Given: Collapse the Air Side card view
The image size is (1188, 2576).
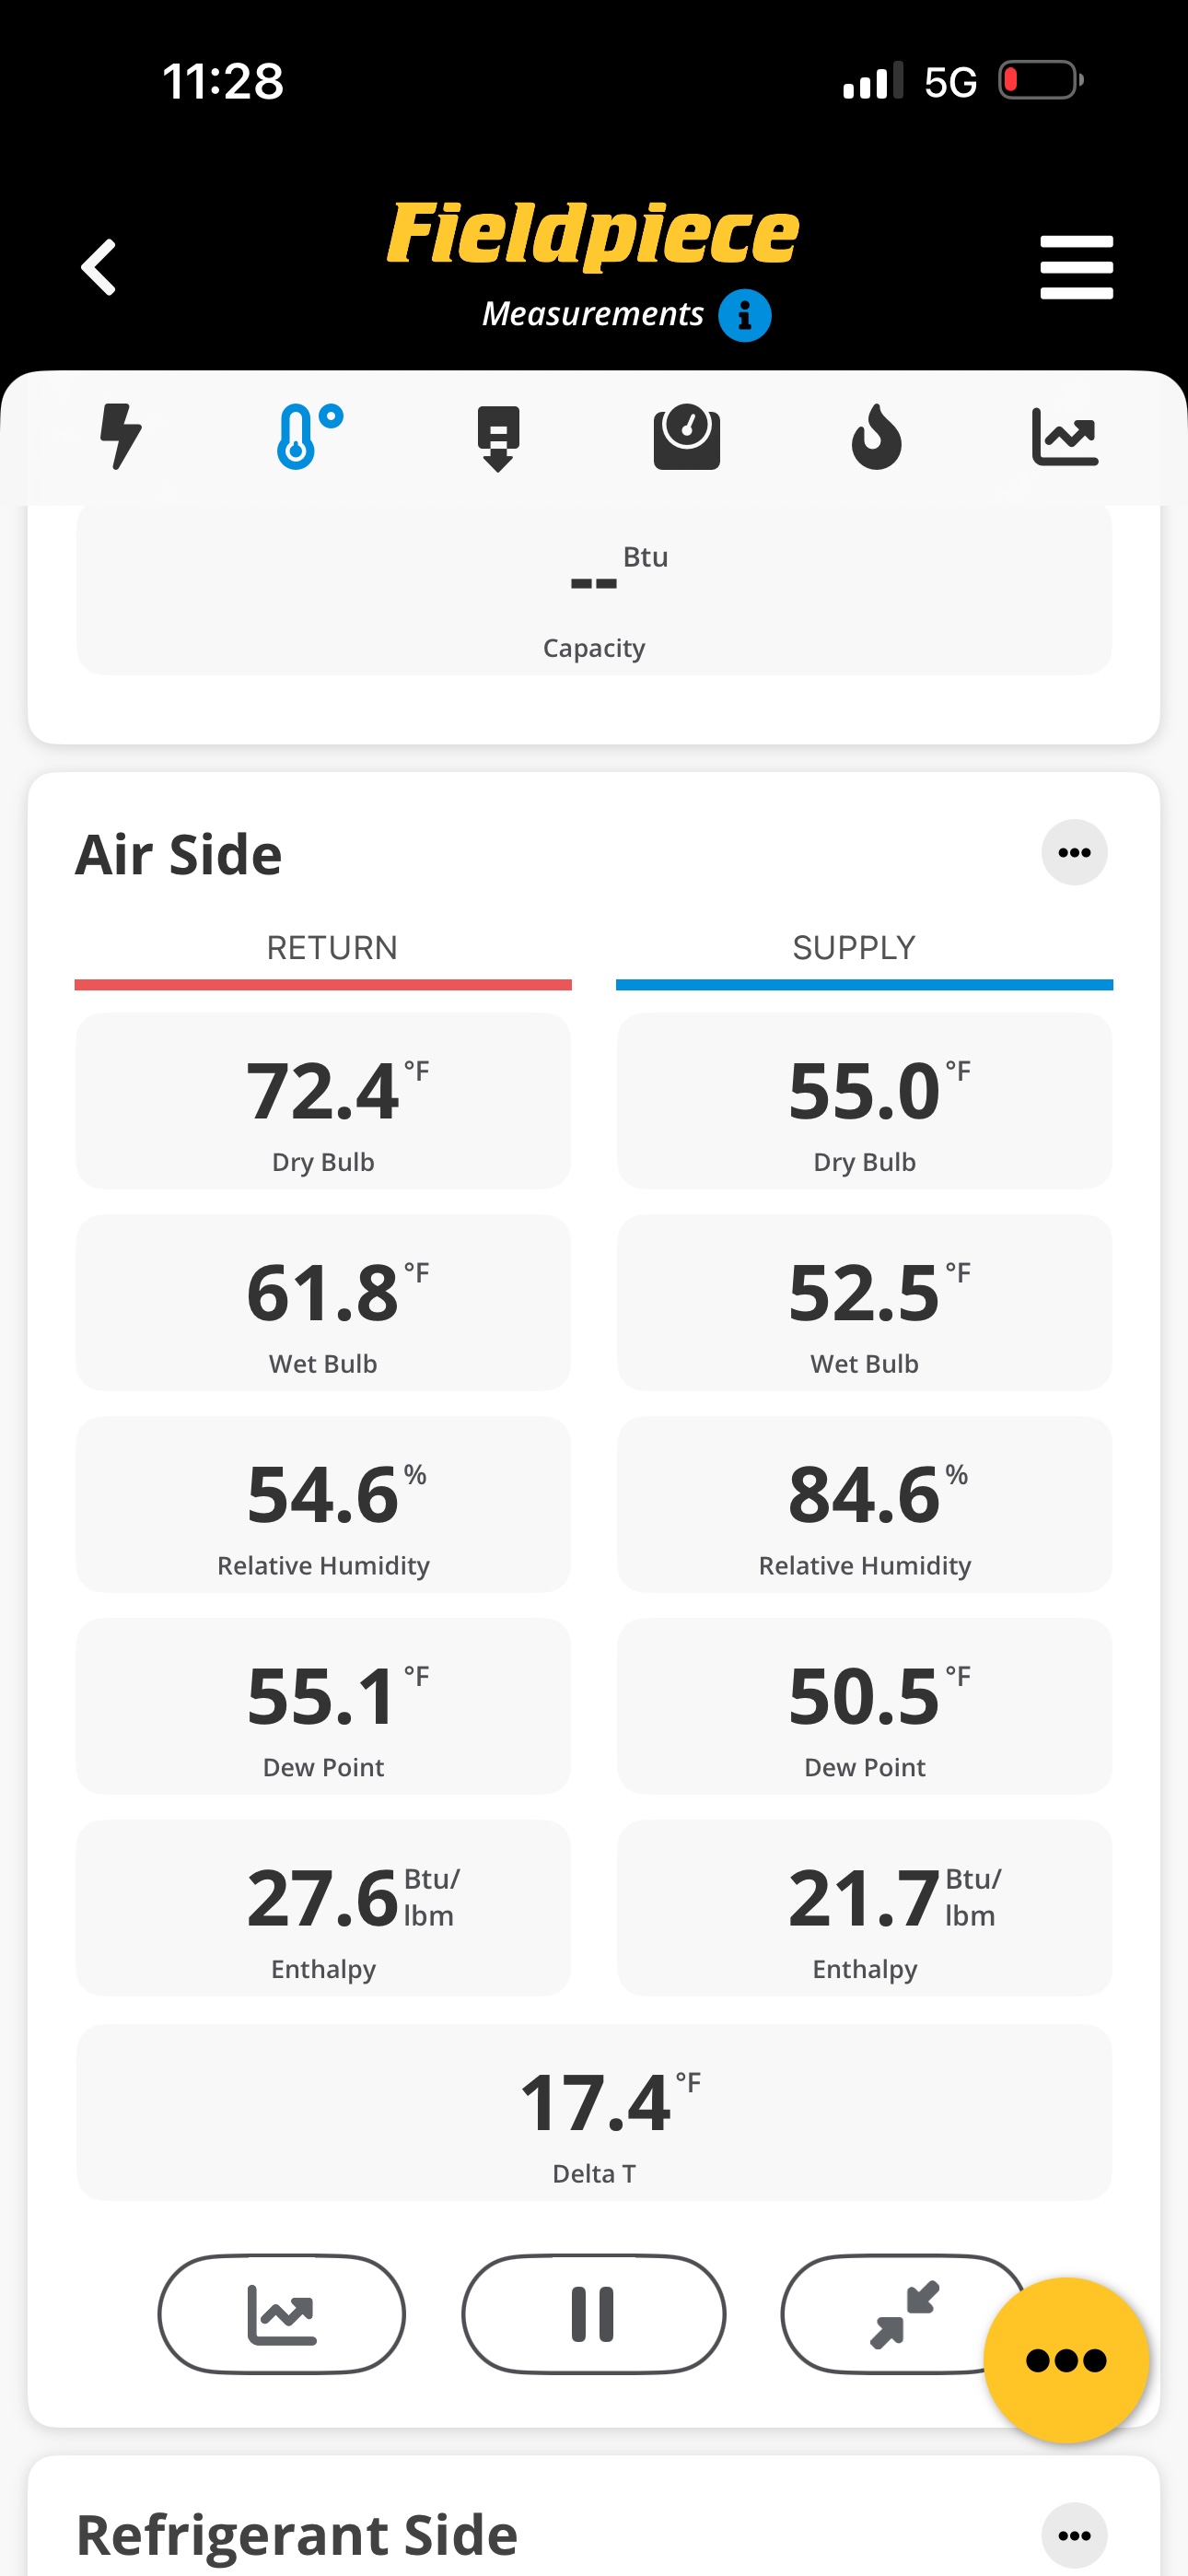Looking at the screenshot, I should pyautogui.click(x=903, y=2314).
